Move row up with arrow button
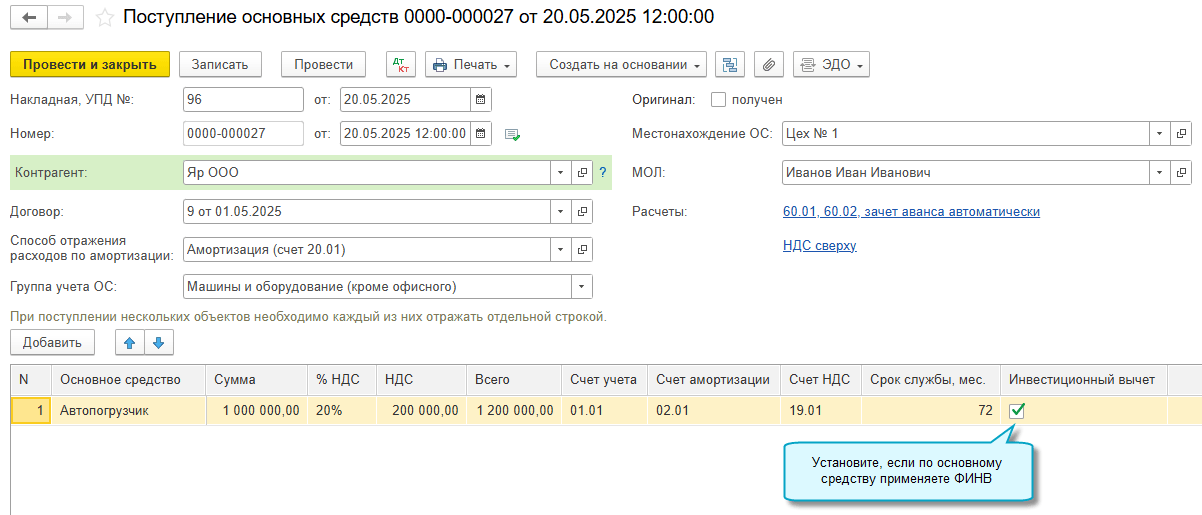The width and height of the screenshot is (1202, 515). (129, 343)
